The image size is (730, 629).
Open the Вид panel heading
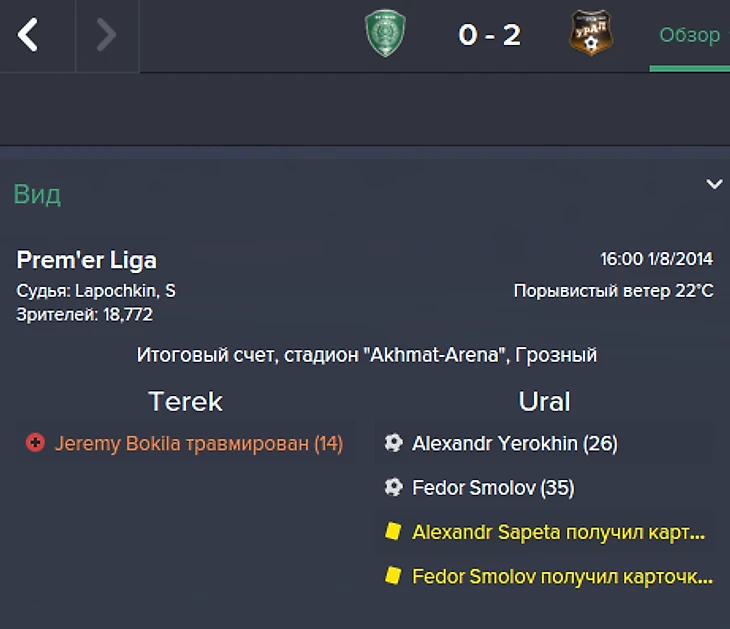37,194
